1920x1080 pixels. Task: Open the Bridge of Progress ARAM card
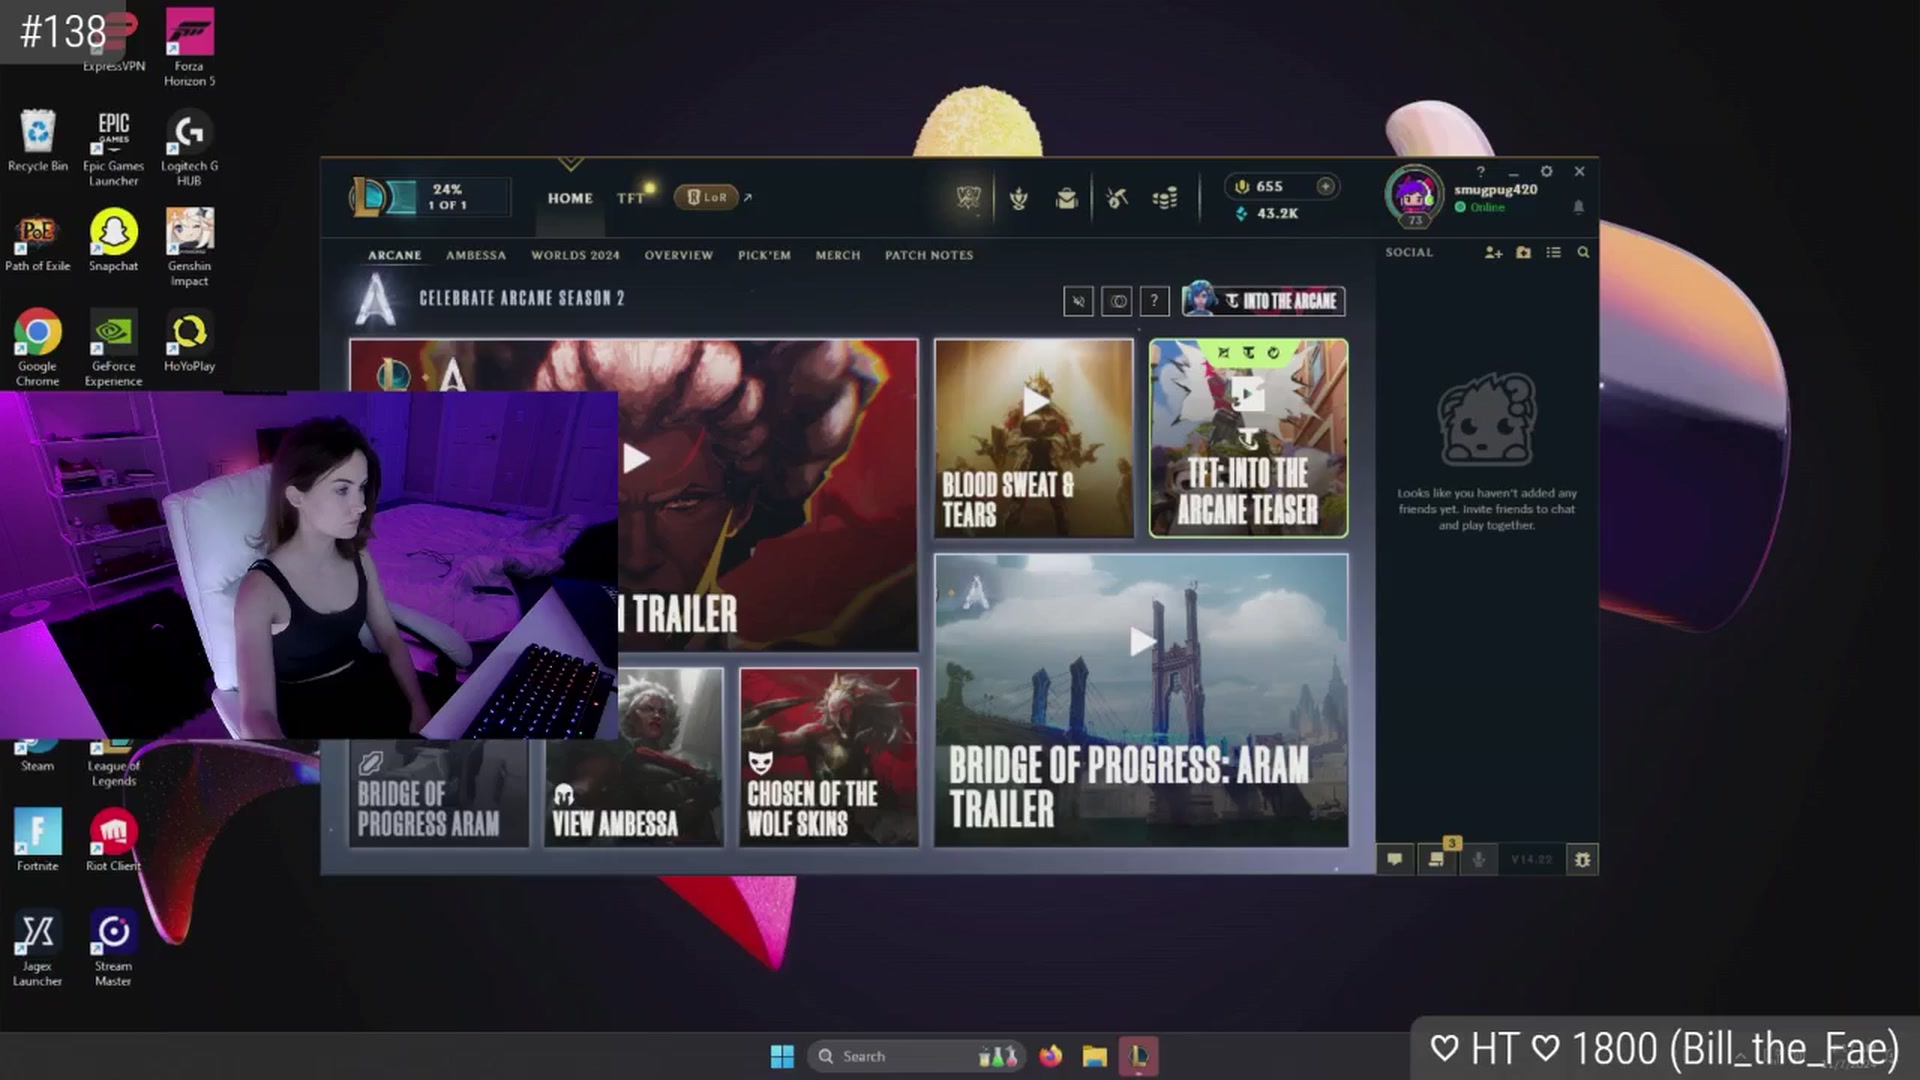[x=438, y=793]
